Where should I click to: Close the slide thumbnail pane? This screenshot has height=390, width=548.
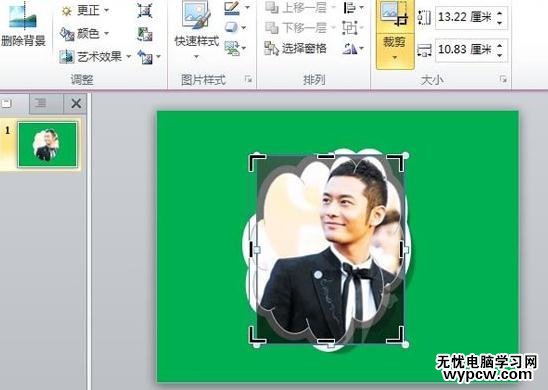76,103
